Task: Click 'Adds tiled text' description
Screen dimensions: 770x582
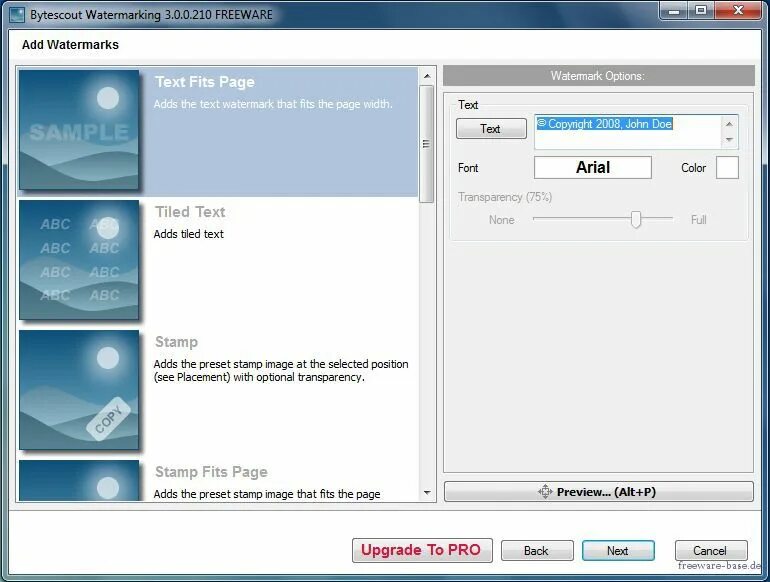Action: pos(189,234)
